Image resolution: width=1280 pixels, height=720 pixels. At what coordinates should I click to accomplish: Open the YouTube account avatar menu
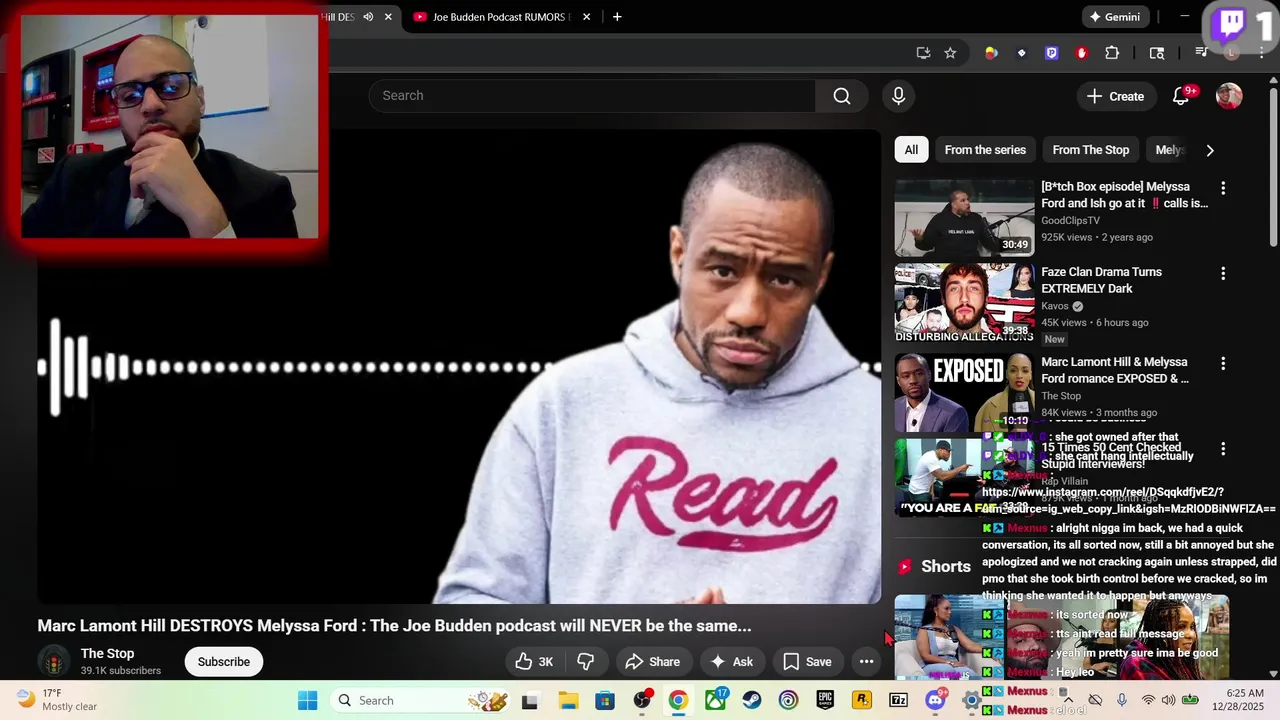[1229, 96]
